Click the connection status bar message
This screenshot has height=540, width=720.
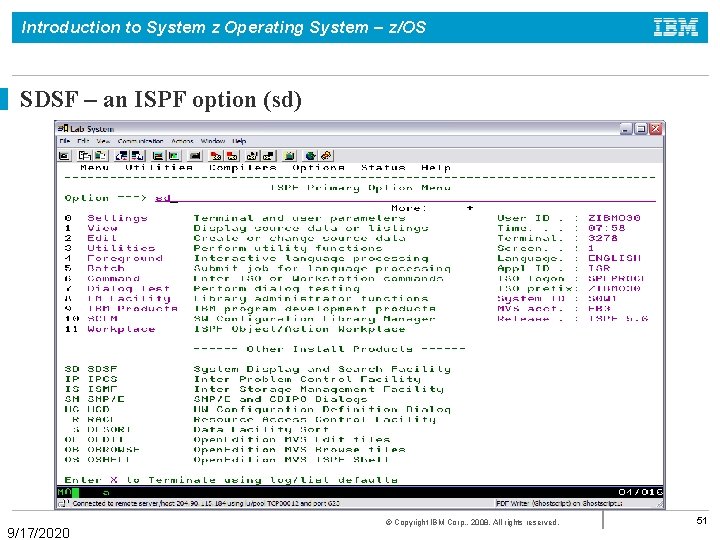pyautogui.click(x=205, y=504)
